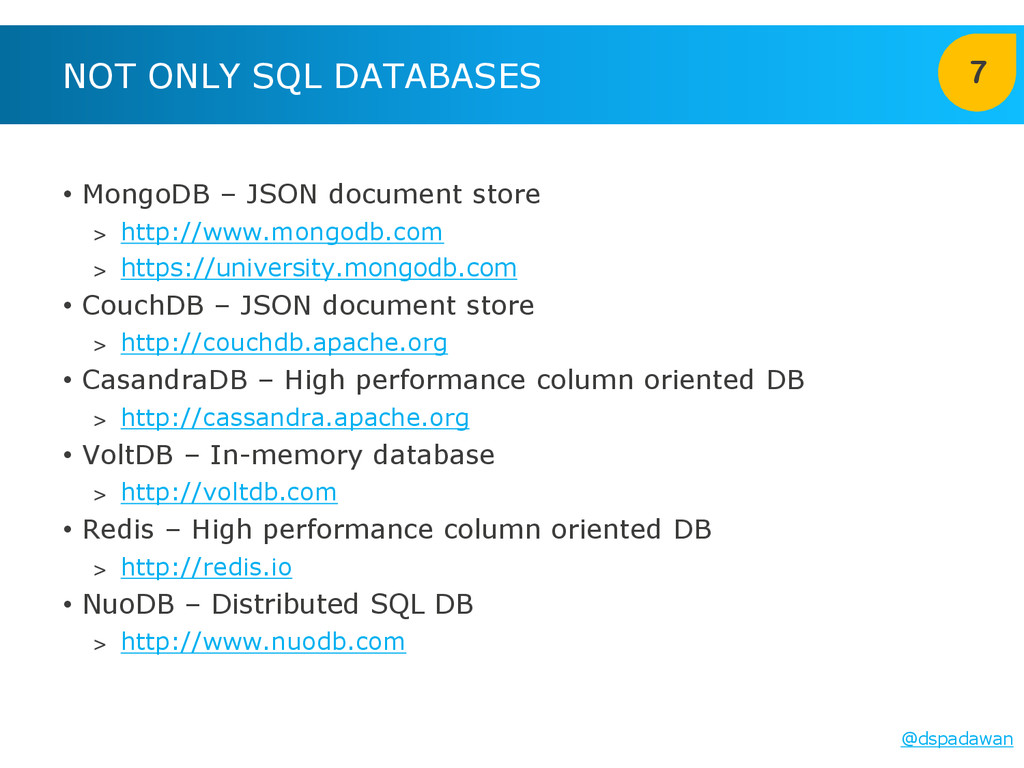Click the @dspadawan handle link

957,739
